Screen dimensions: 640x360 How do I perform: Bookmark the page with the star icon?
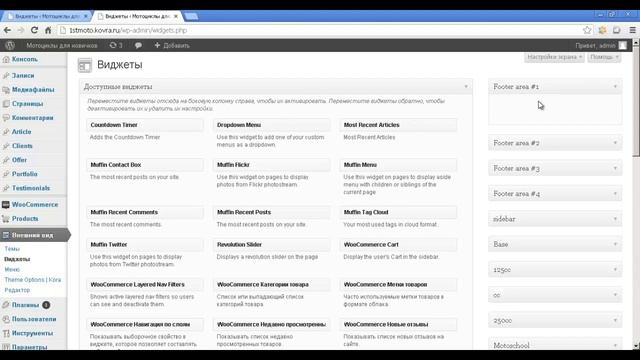pyautogui.click(x=587, y=30)
